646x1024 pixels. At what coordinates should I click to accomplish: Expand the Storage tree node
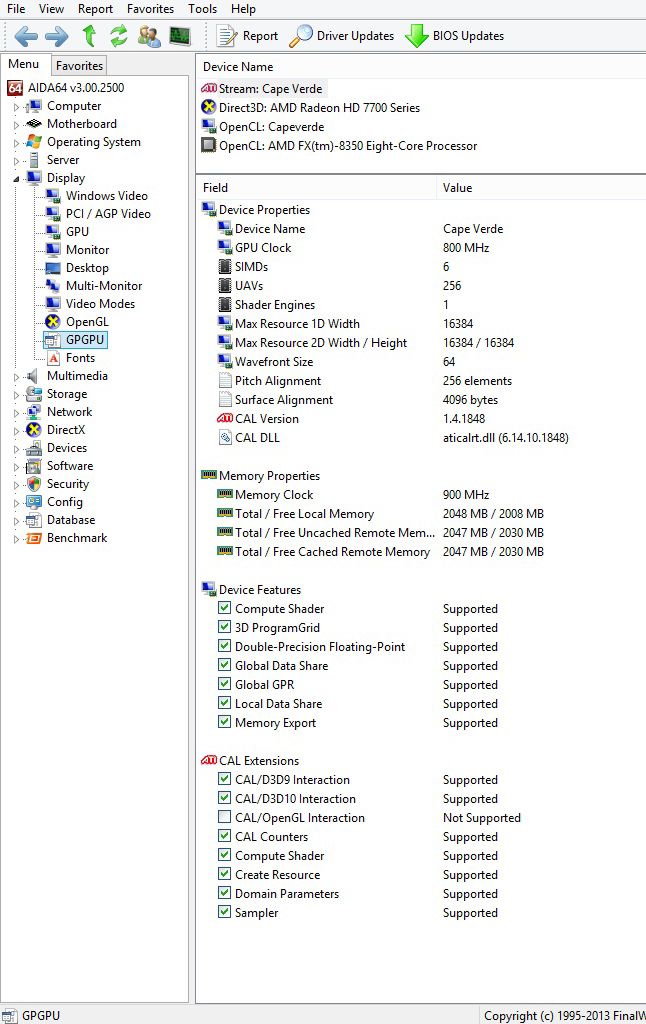pos(16,394)
